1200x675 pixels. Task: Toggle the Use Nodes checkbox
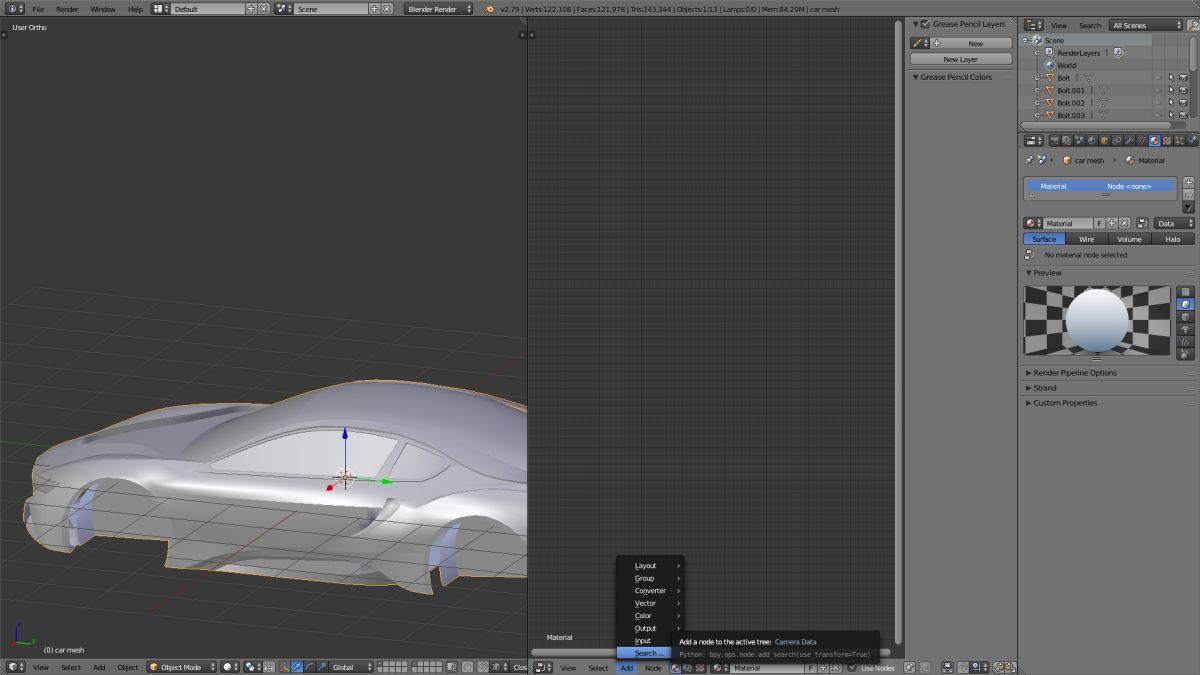tap(852, 668)
